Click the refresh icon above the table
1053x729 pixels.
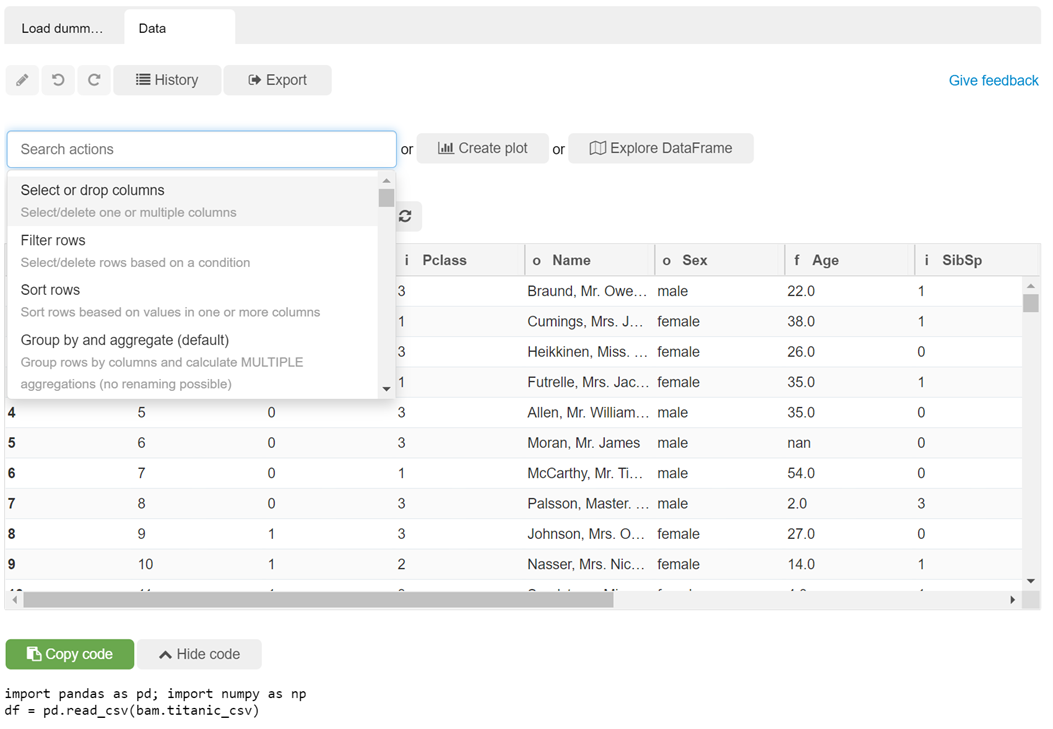pyautogui.click(x=405, y=216)
